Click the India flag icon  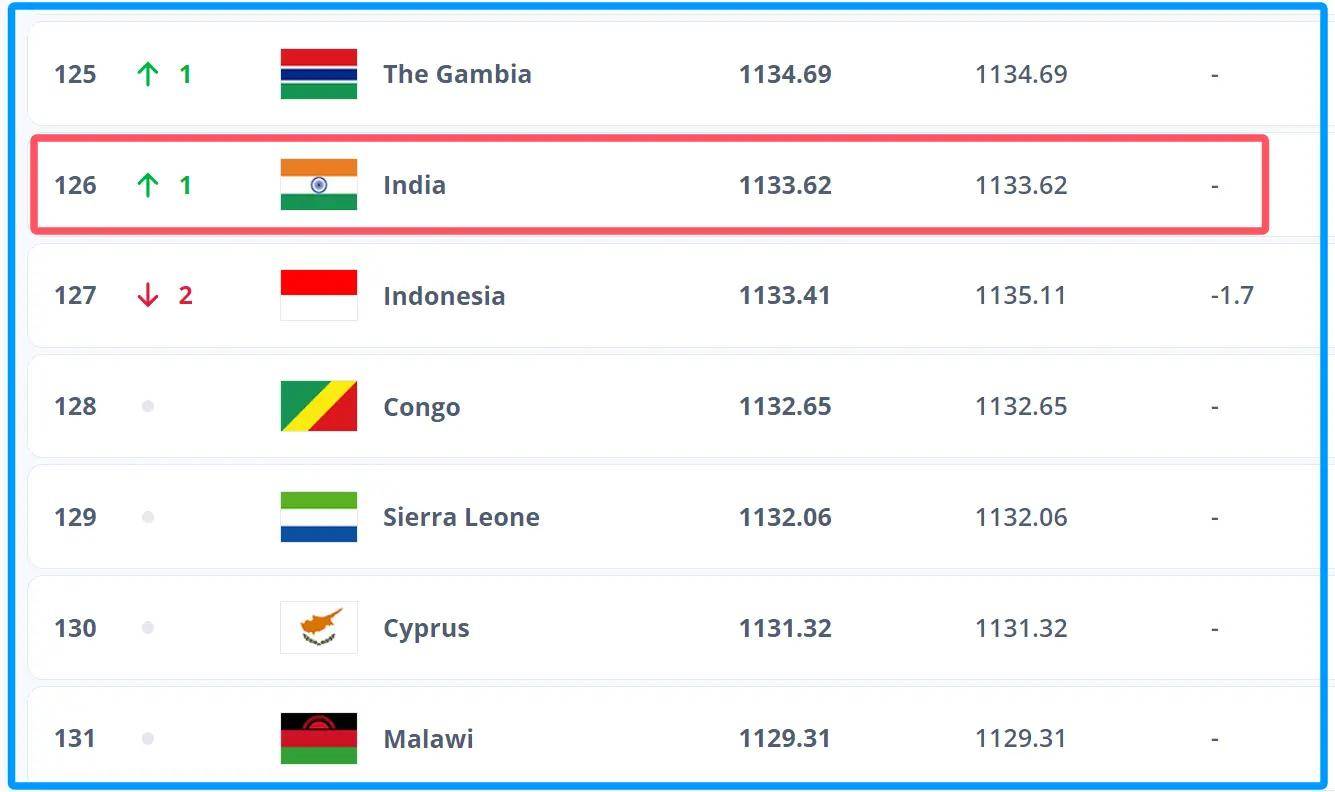coord(319,185)
